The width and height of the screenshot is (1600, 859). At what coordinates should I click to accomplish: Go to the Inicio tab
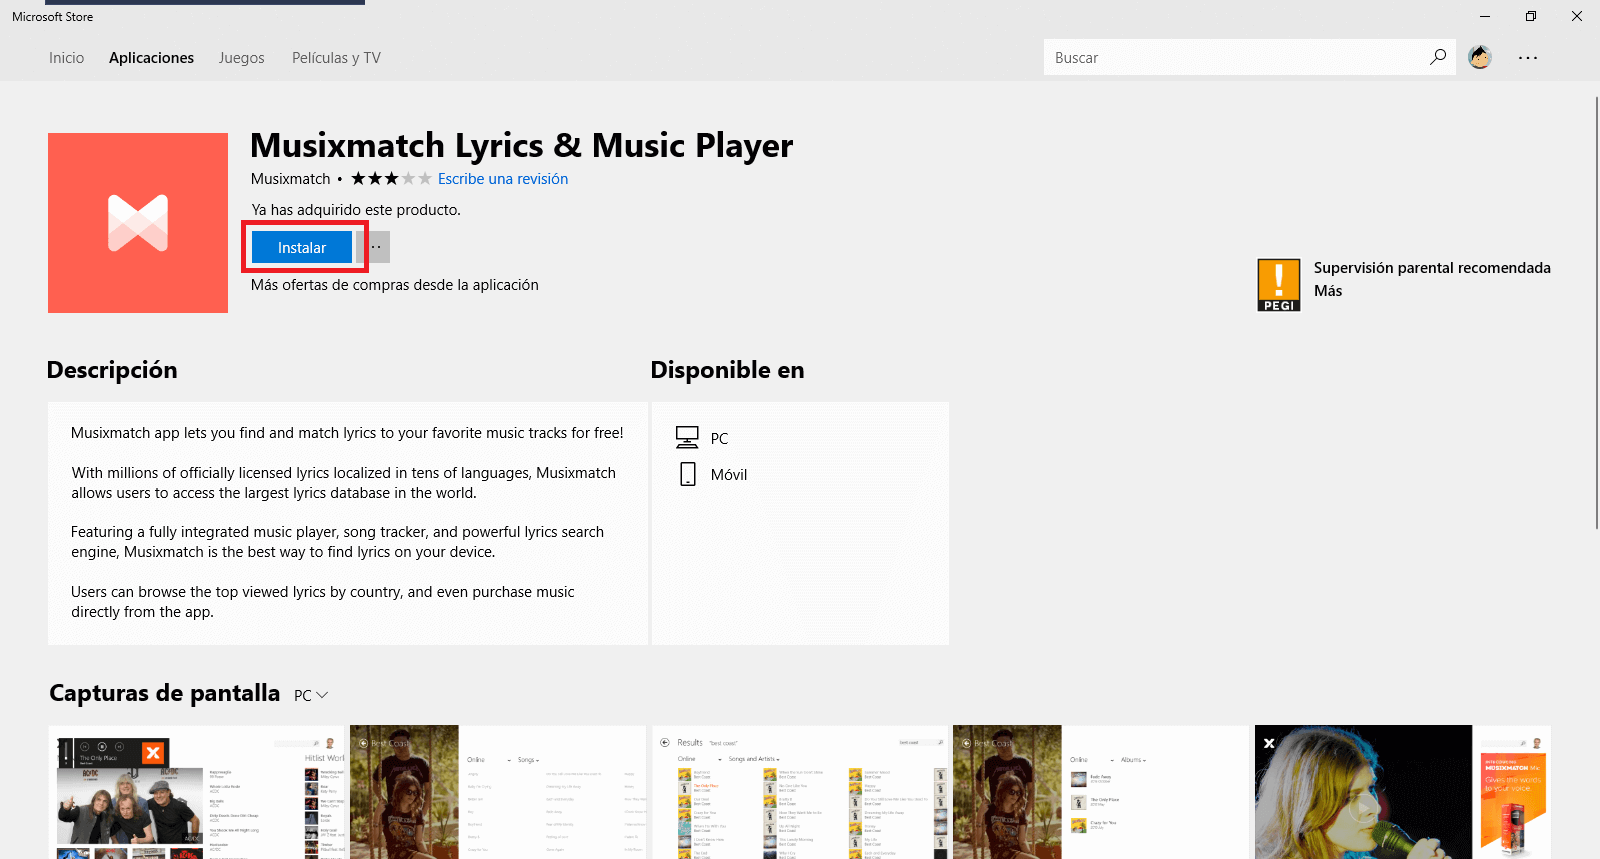click(x=67, y=58)
